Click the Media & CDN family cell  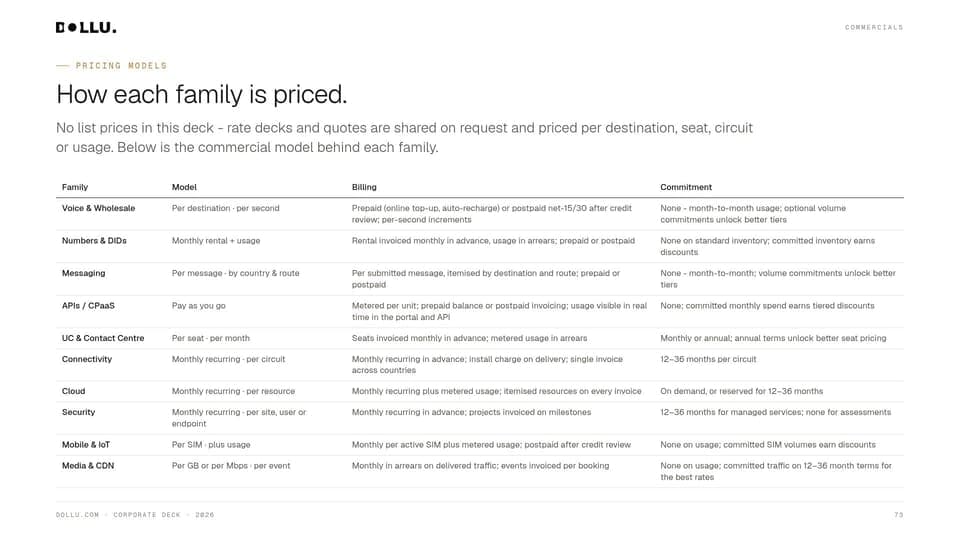pyautogui.click(x=88, y=466)
